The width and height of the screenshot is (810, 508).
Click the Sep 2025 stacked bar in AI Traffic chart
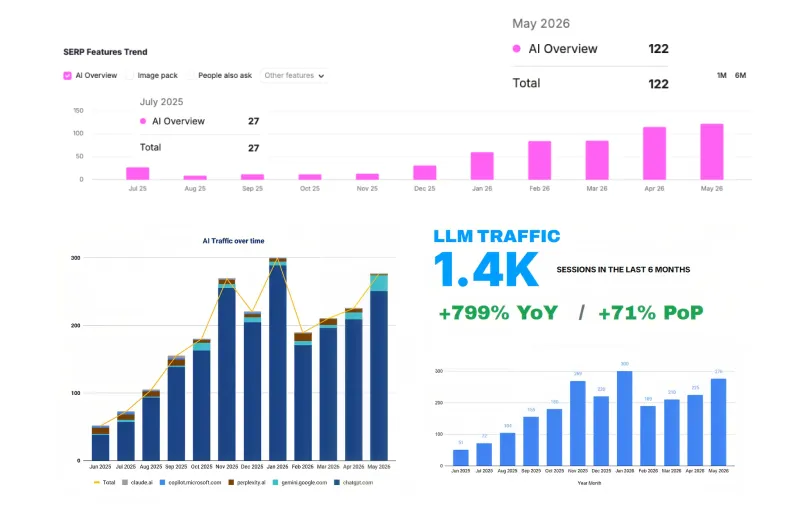[176, 408]
